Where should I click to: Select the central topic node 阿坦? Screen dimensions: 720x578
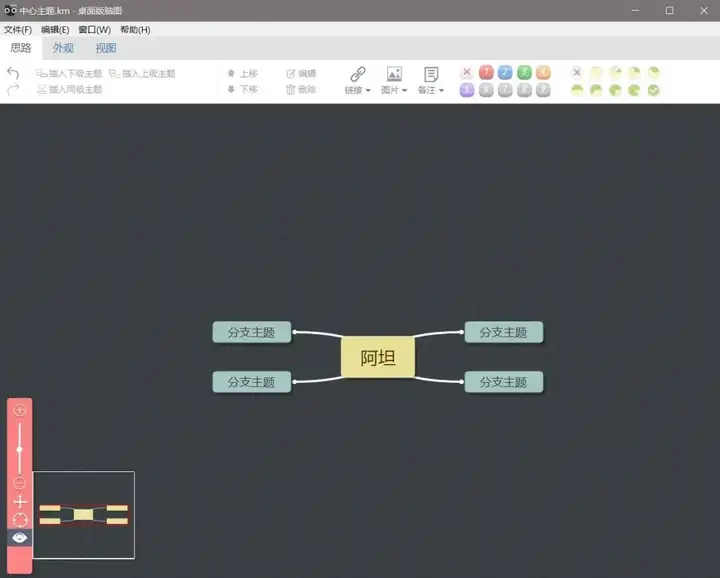tap(378, 357)
